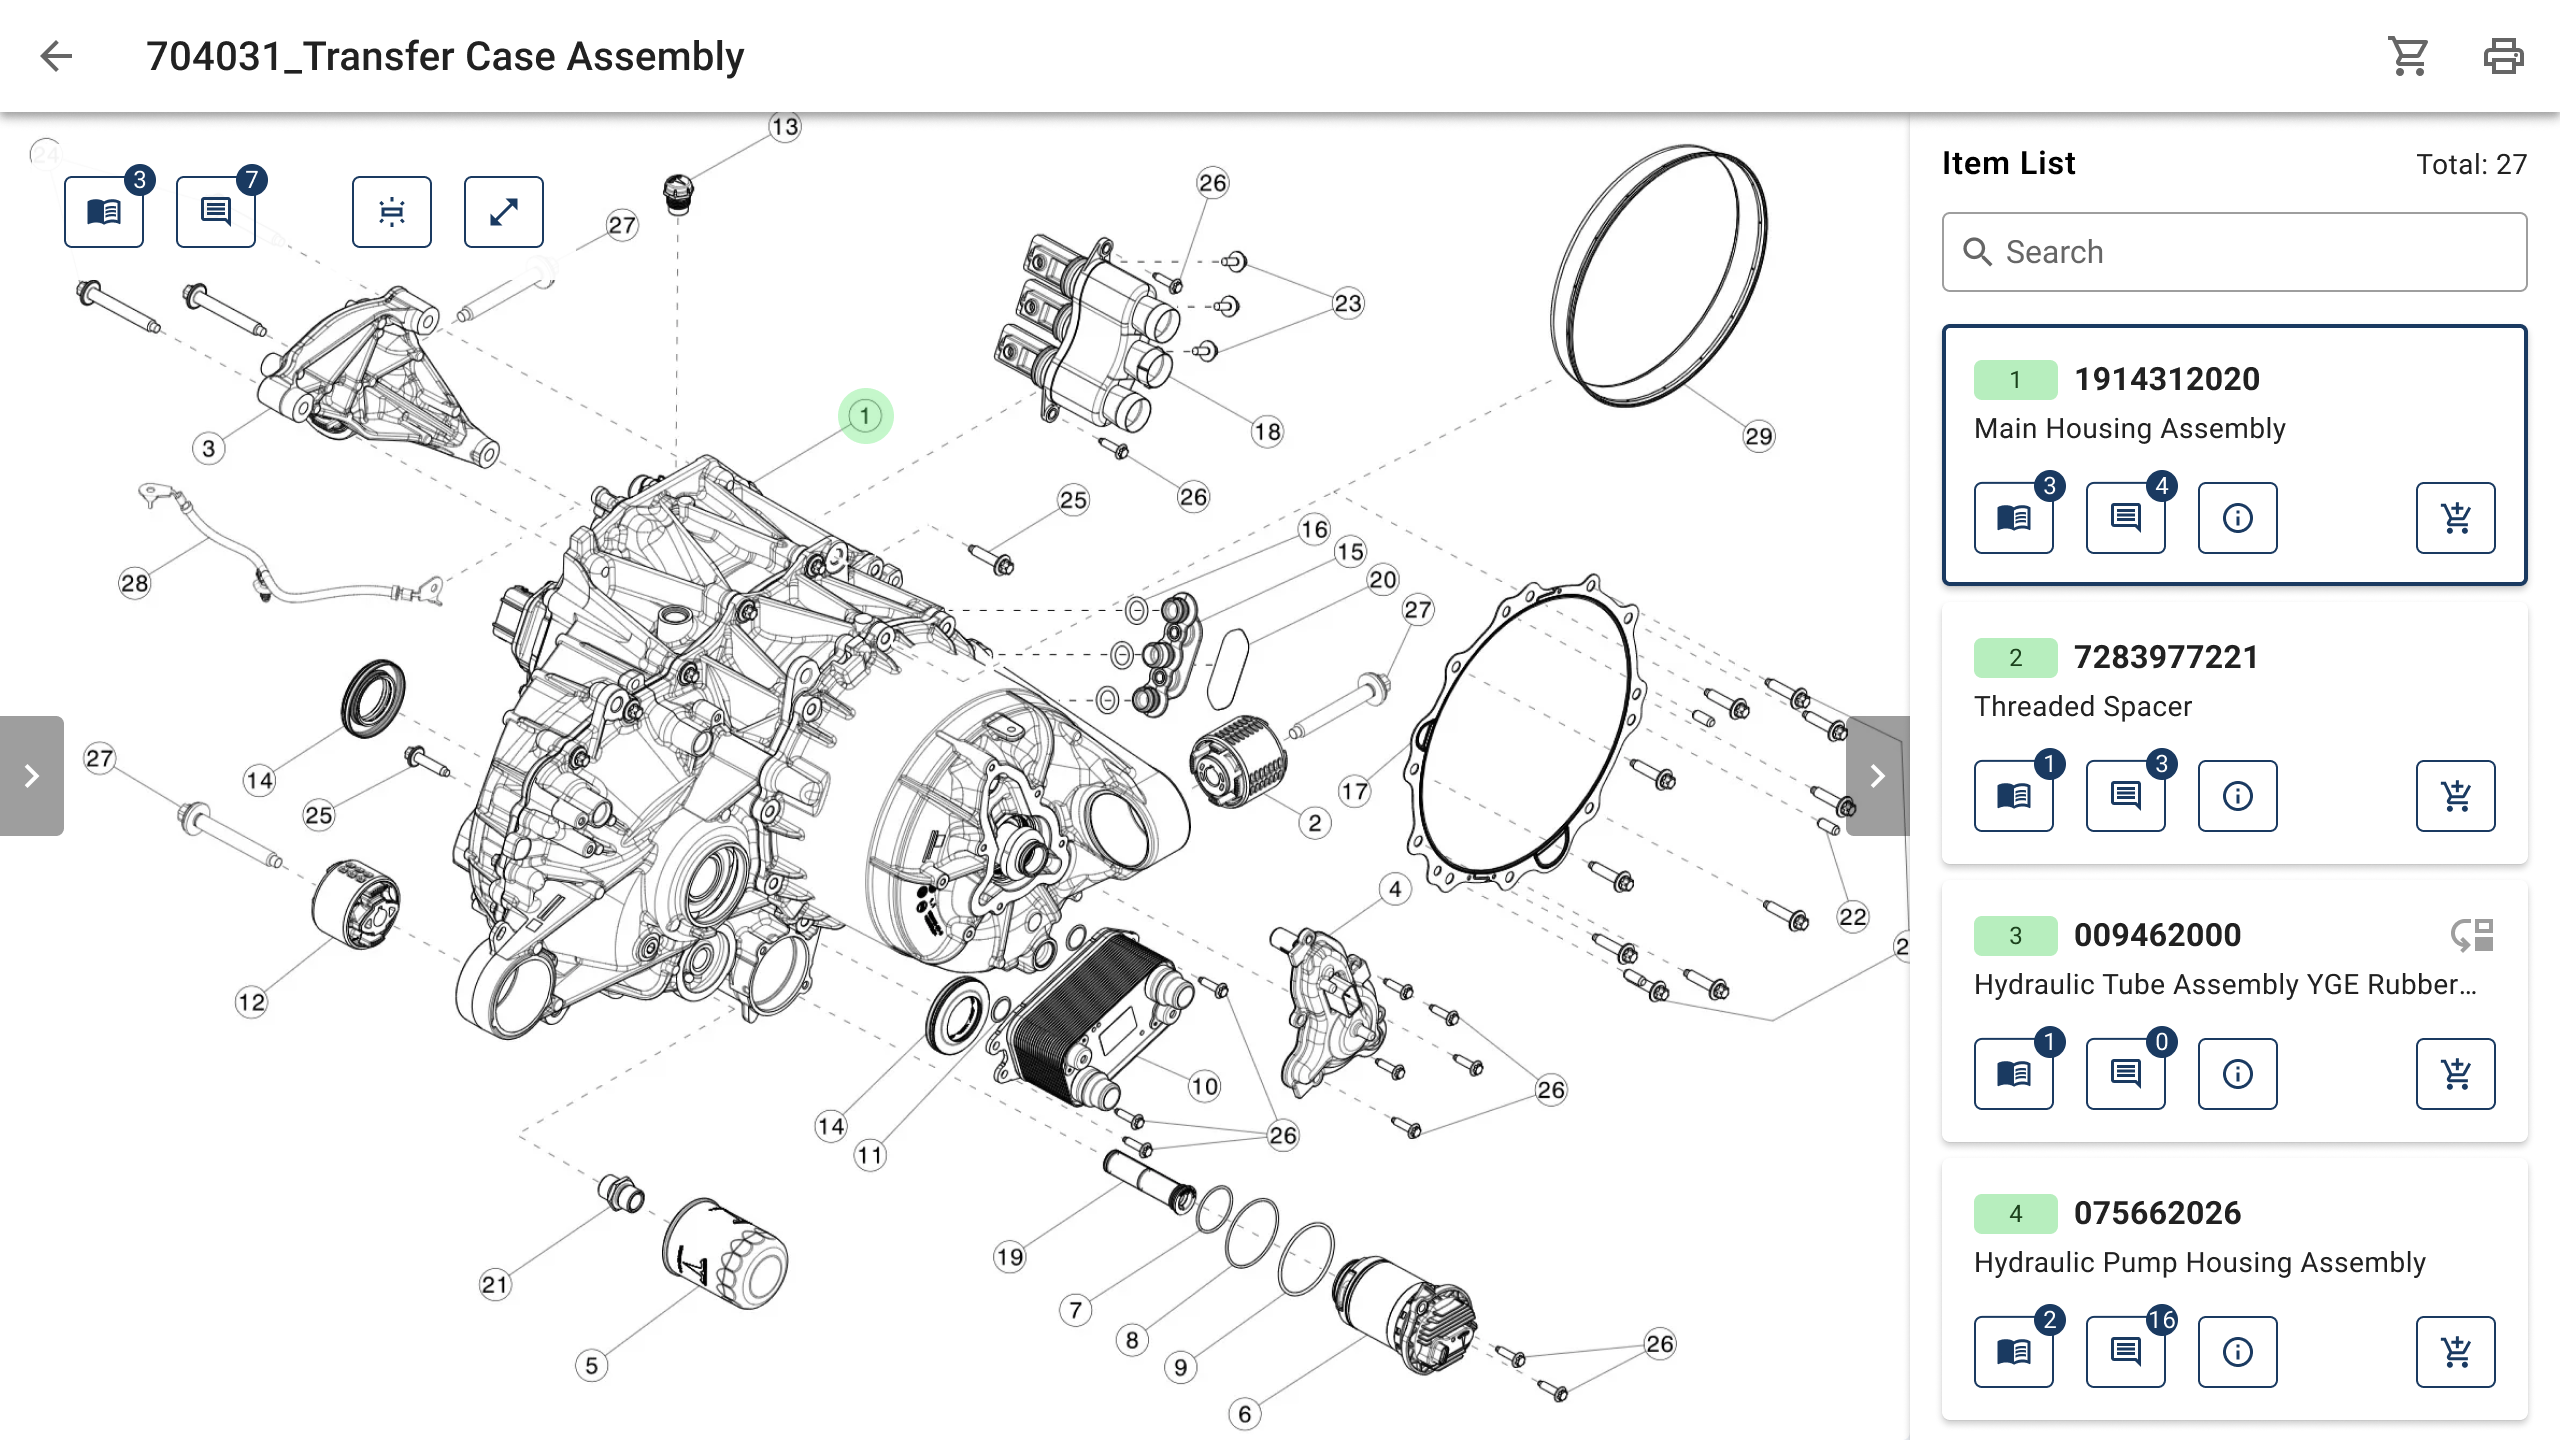Expand left side panel with arrow

pos(32,775)
